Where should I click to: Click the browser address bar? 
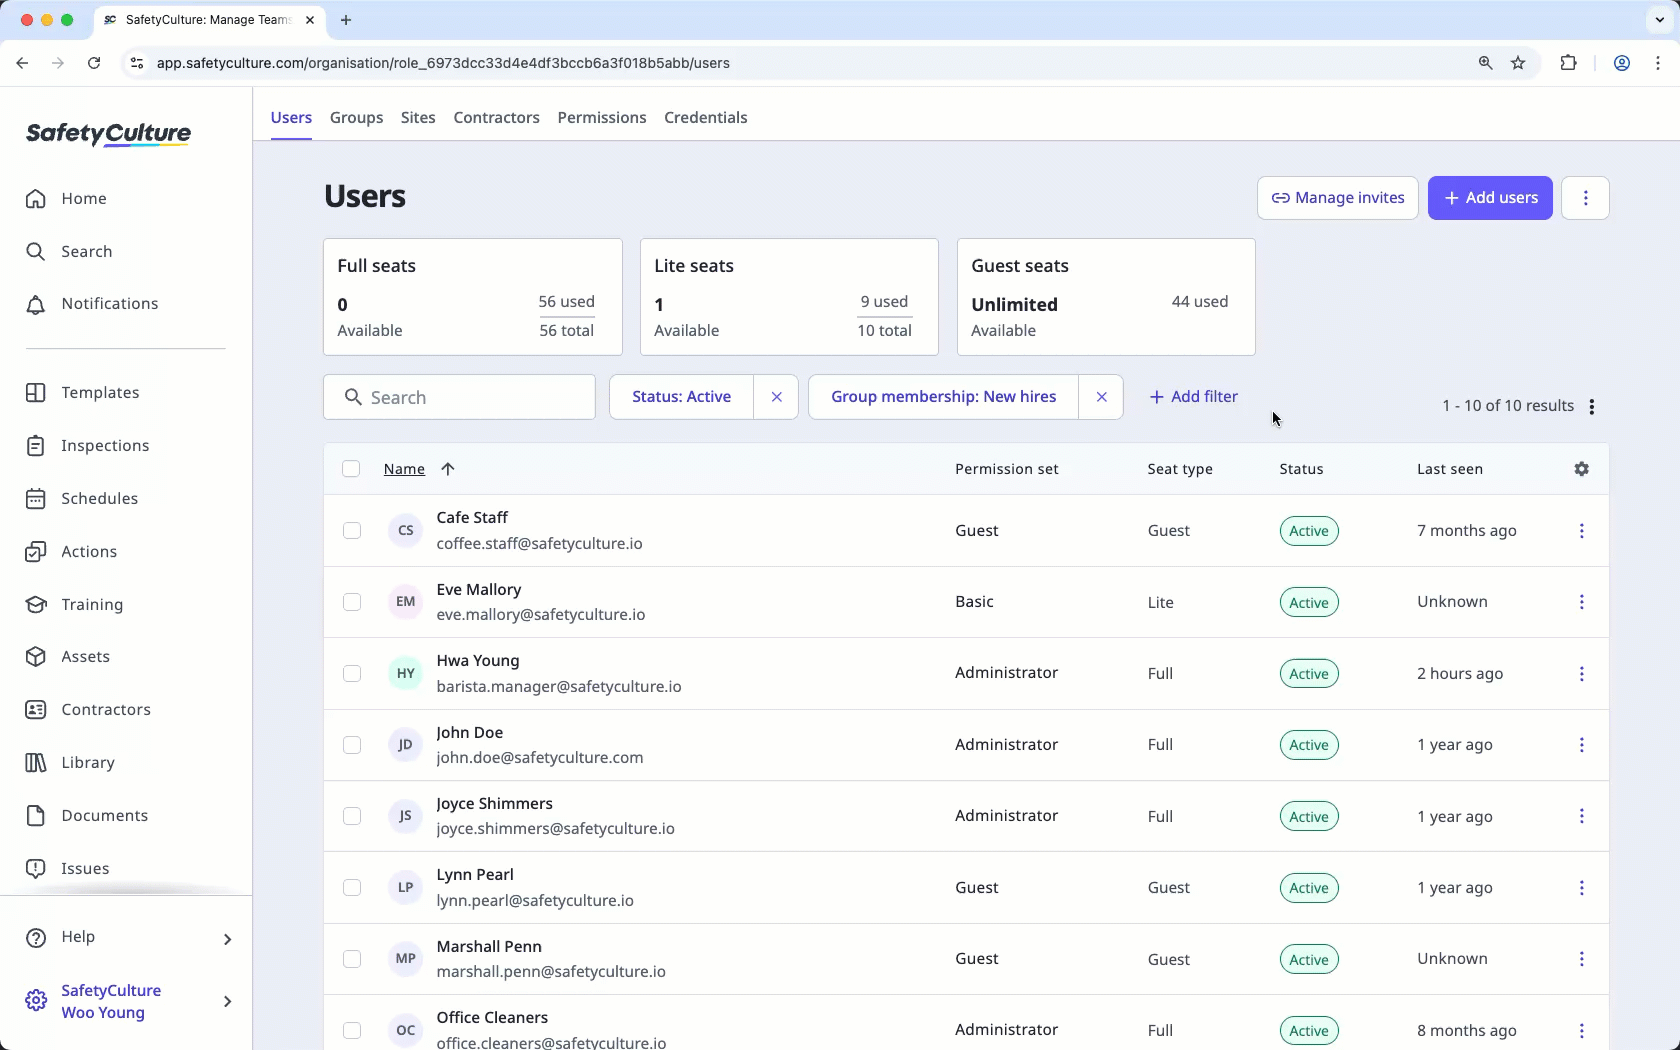pyautogui.click(x=800, y=63)
